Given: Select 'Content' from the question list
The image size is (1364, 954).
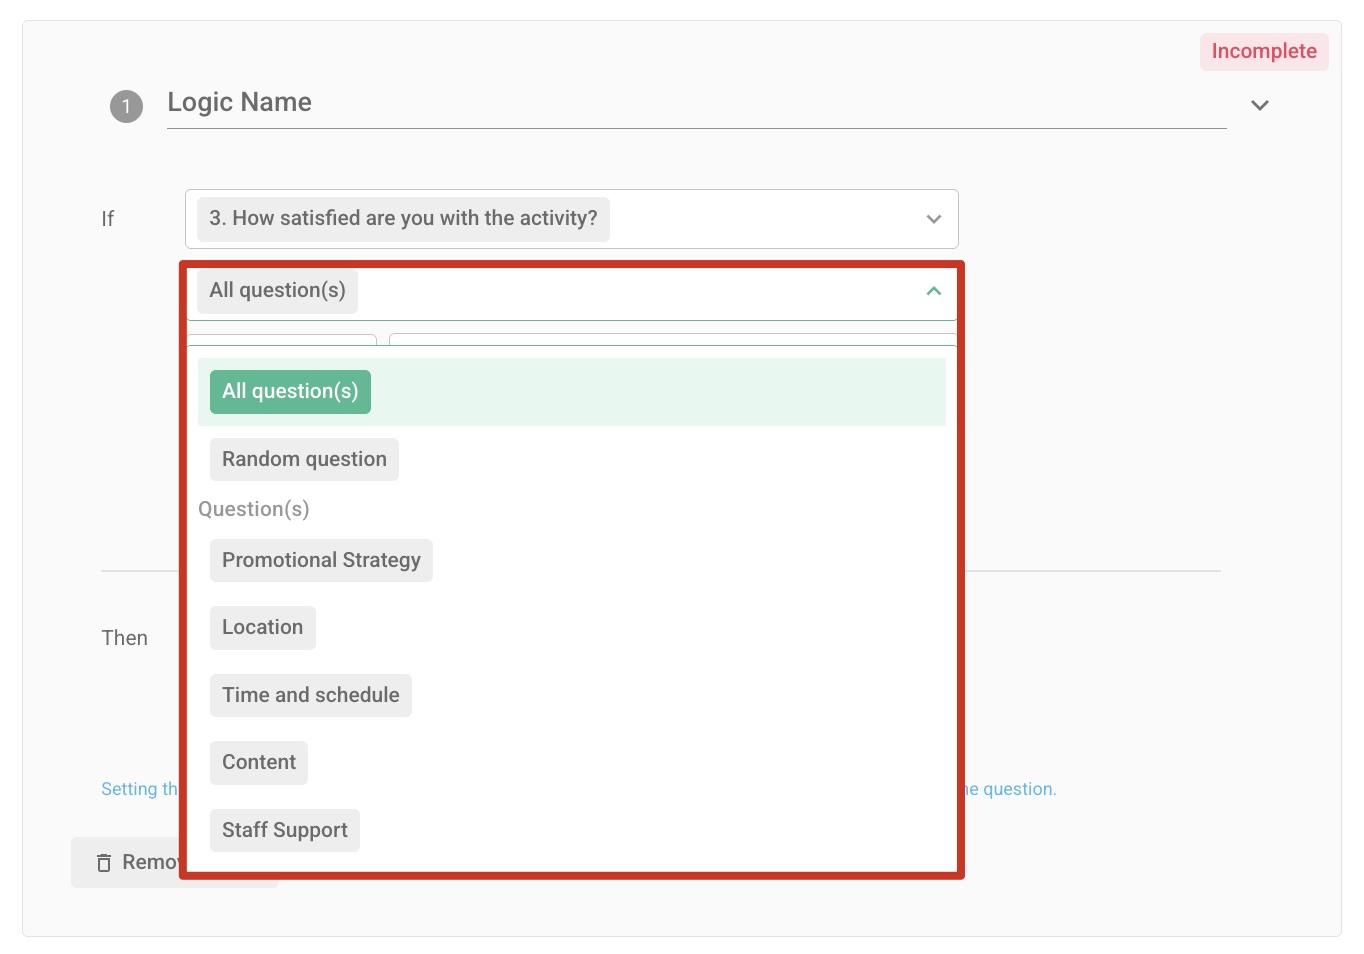Looking at the screenshot, I should (x=258, y=762).
